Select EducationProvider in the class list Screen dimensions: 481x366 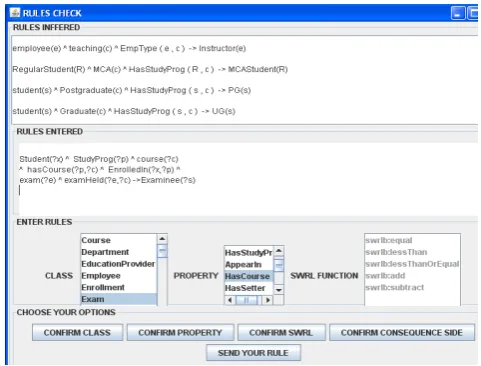119,264
